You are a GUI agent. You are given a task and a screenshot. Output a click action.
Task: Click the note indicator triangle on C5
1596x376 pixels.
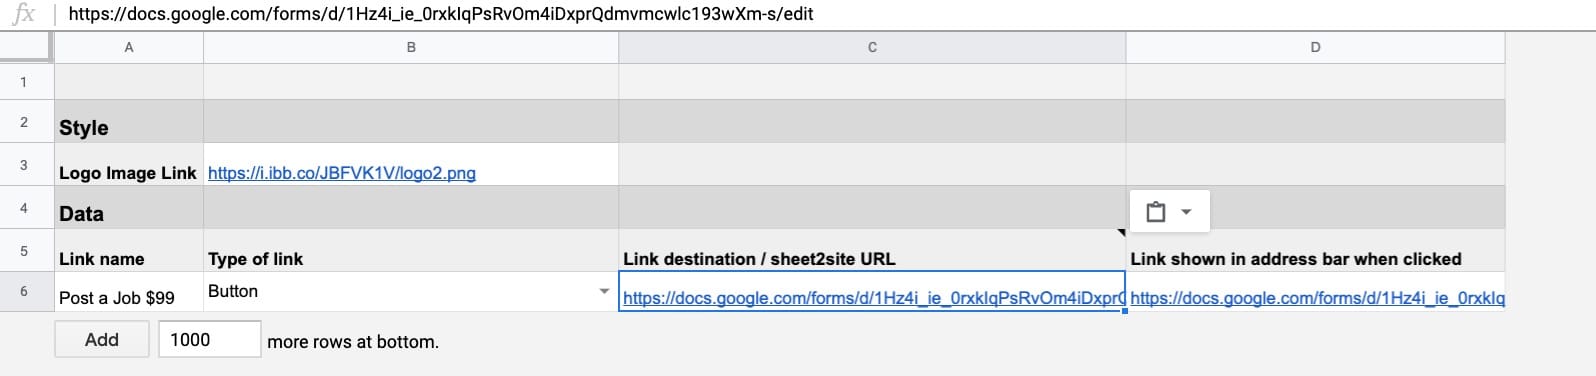(x=1121, y=233)
